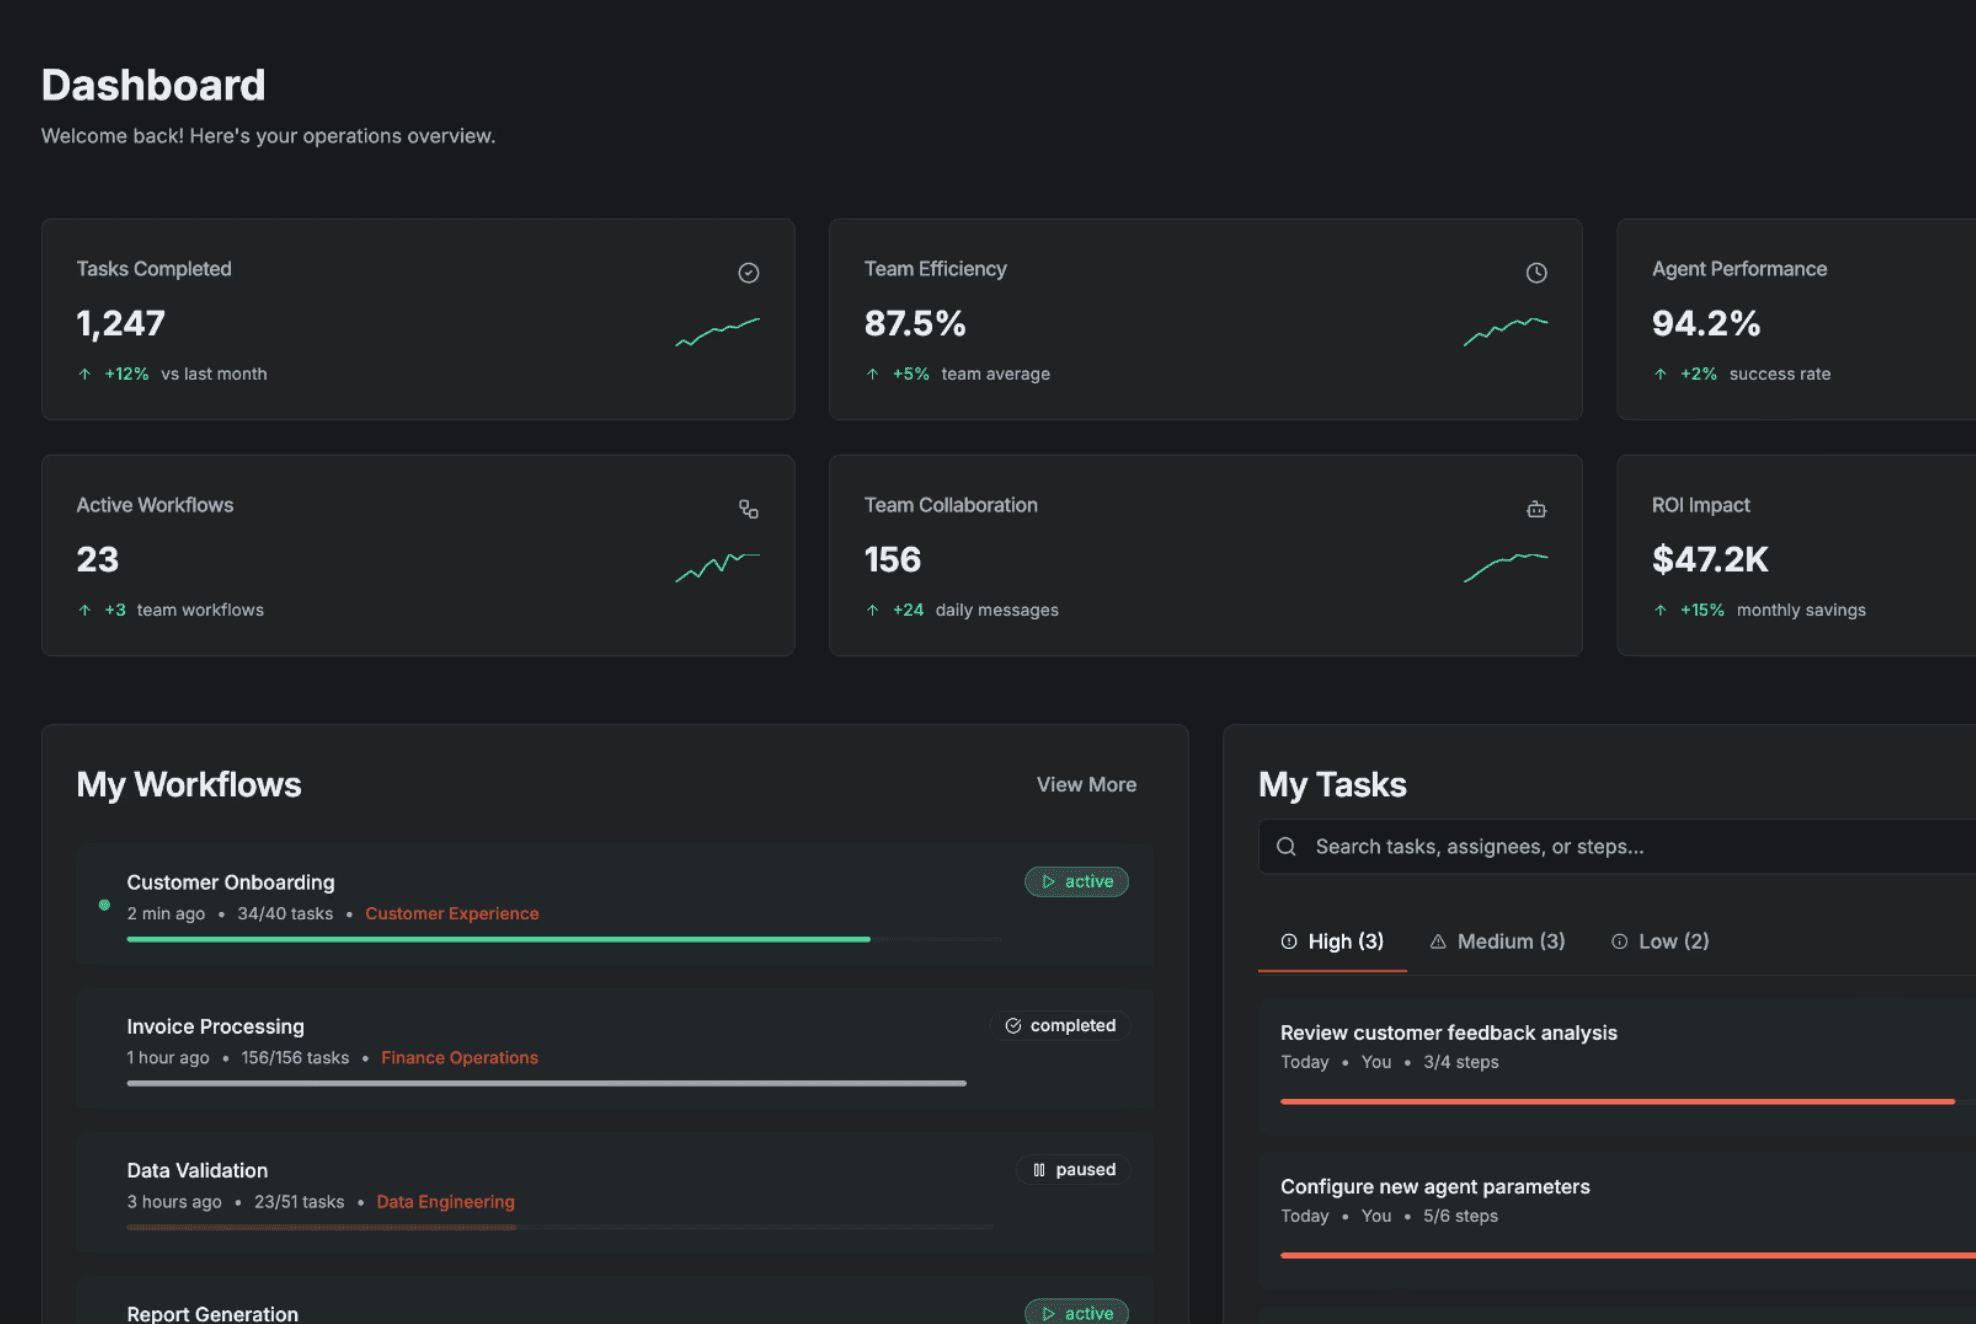Image resolution: width=1976 pixels, height=1324 pixels.
Task: Click the Tasks Completed sparkline chart
Action: (717, 331)
